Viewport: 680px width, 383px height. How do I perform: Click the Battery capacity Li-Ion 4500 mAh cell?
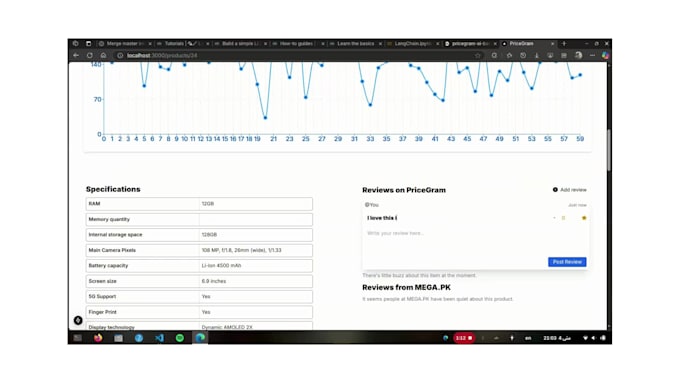(255, 265)
